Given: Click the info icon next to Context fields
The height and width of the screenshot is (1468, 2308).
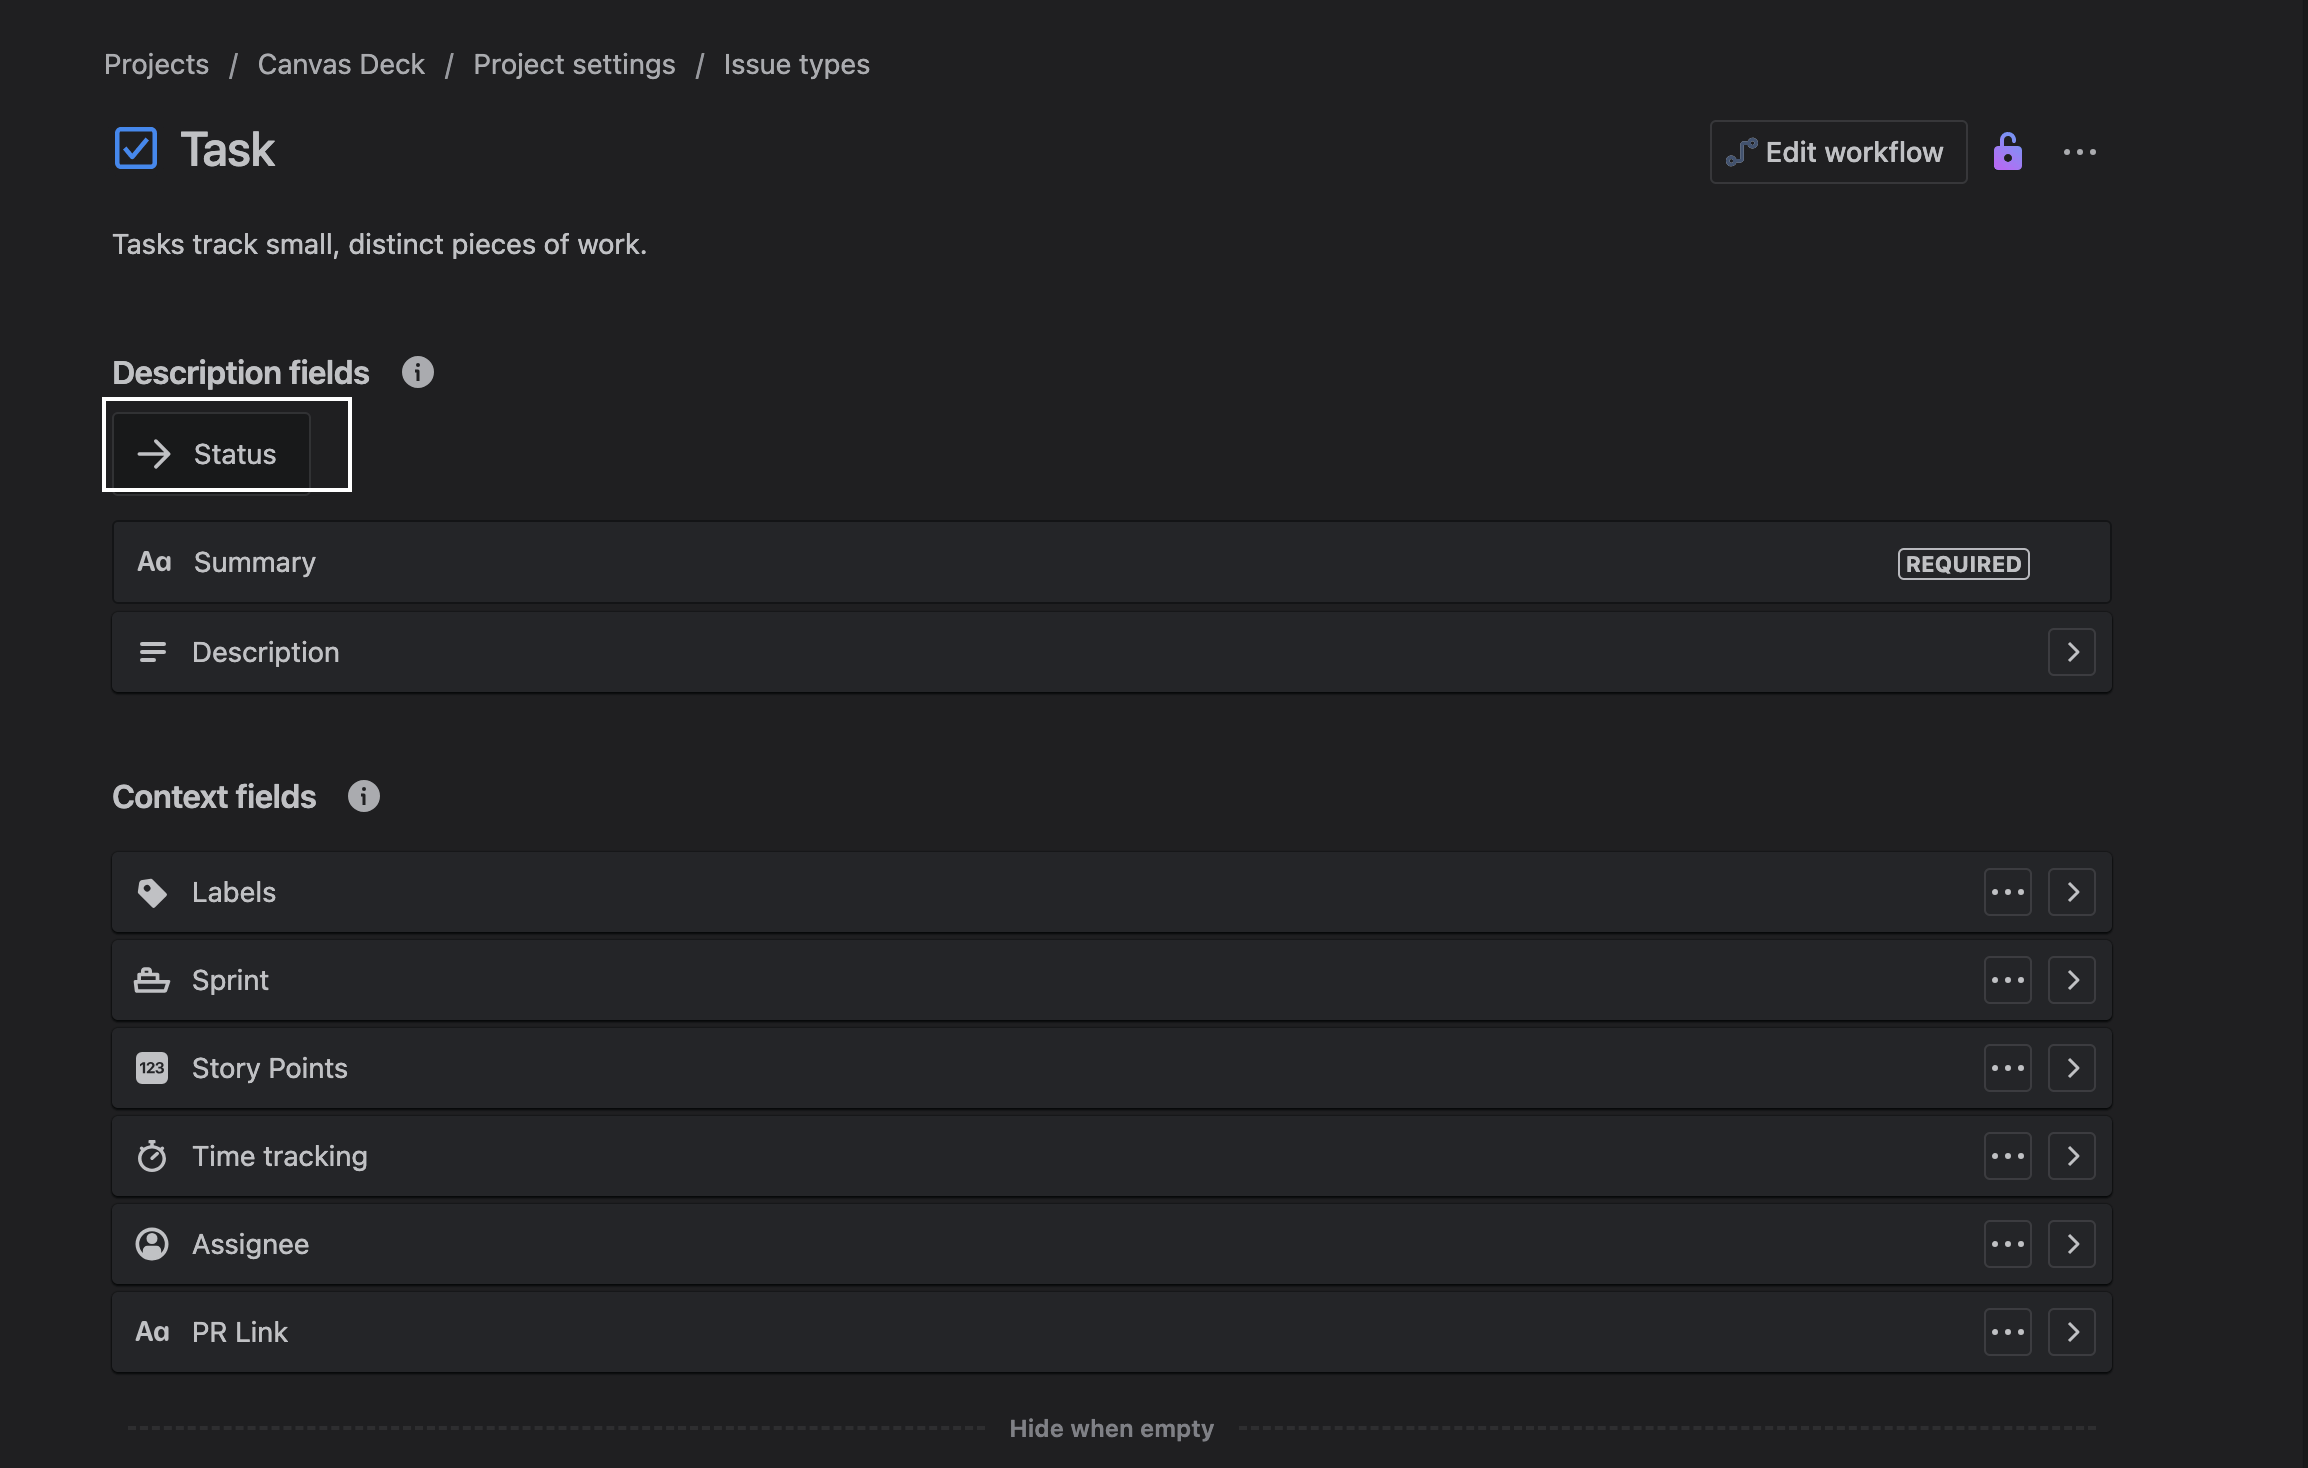Looking at the screenshot, I should (364, 796).
